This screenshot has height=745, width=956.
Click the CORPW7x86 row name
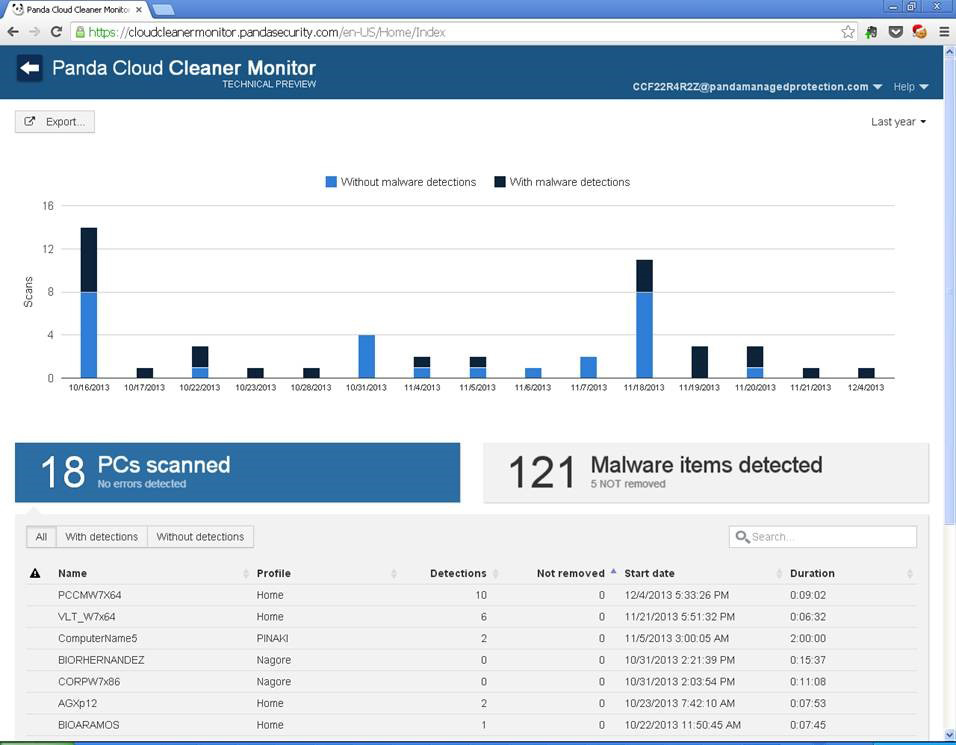89,682
